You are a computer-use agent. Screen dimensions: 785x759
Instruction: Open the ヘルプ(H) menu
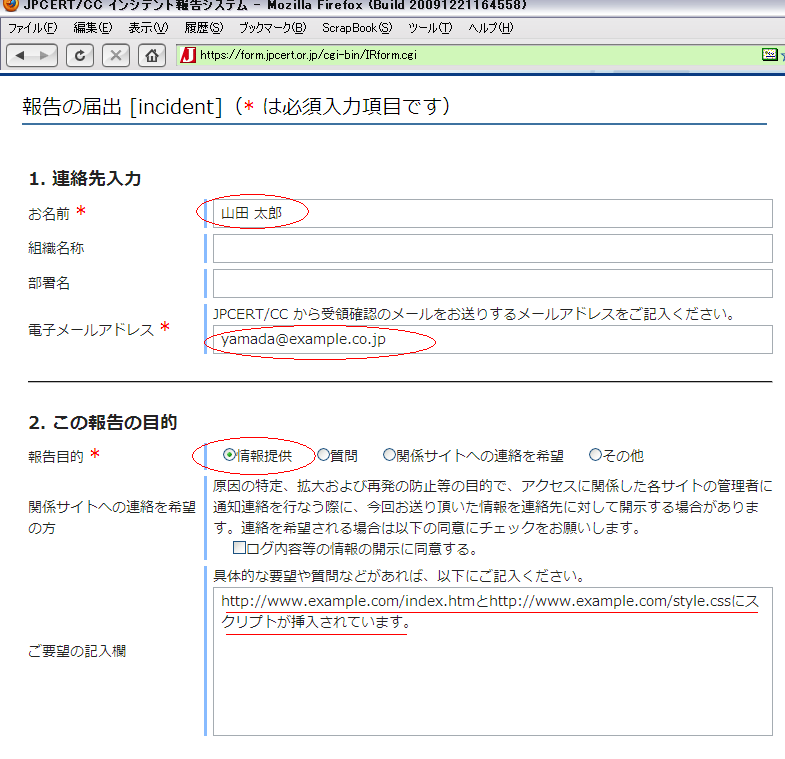(491, 28)
